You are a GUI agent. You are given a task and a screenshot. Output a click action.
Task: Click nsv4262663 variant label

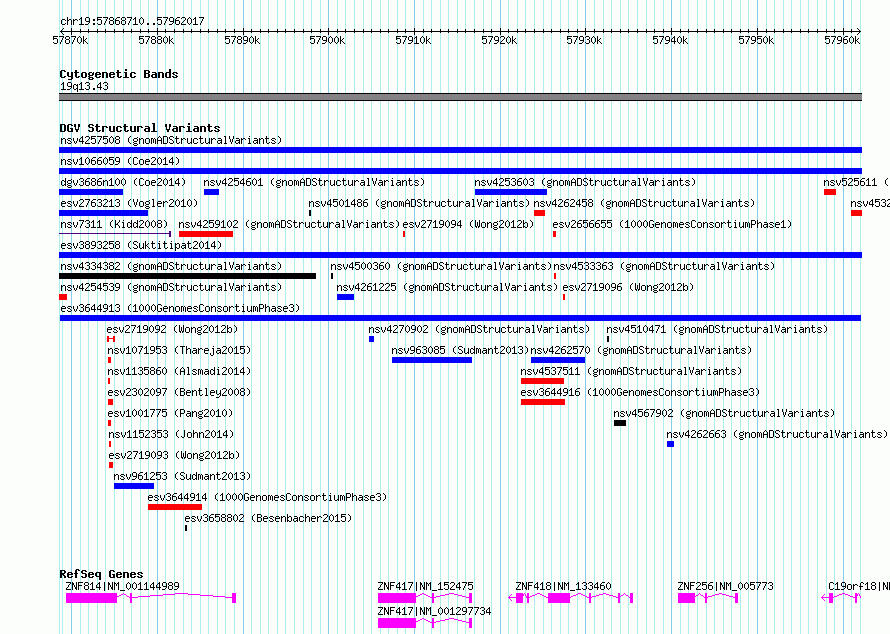[x=776, y=434]
